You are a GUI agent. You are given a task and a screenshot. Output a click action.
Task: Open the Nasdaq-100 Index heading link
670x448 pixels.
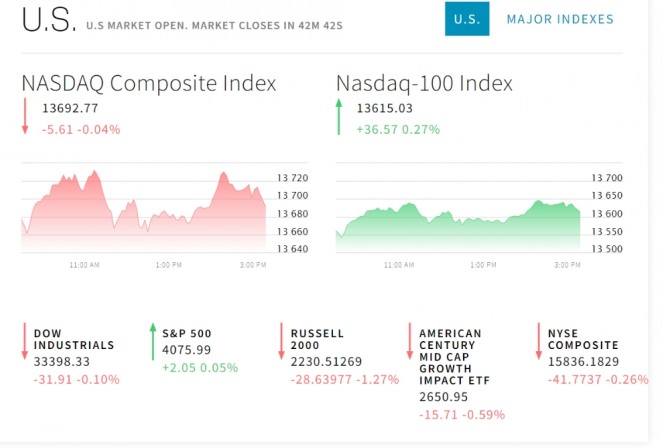click(424, 83)
